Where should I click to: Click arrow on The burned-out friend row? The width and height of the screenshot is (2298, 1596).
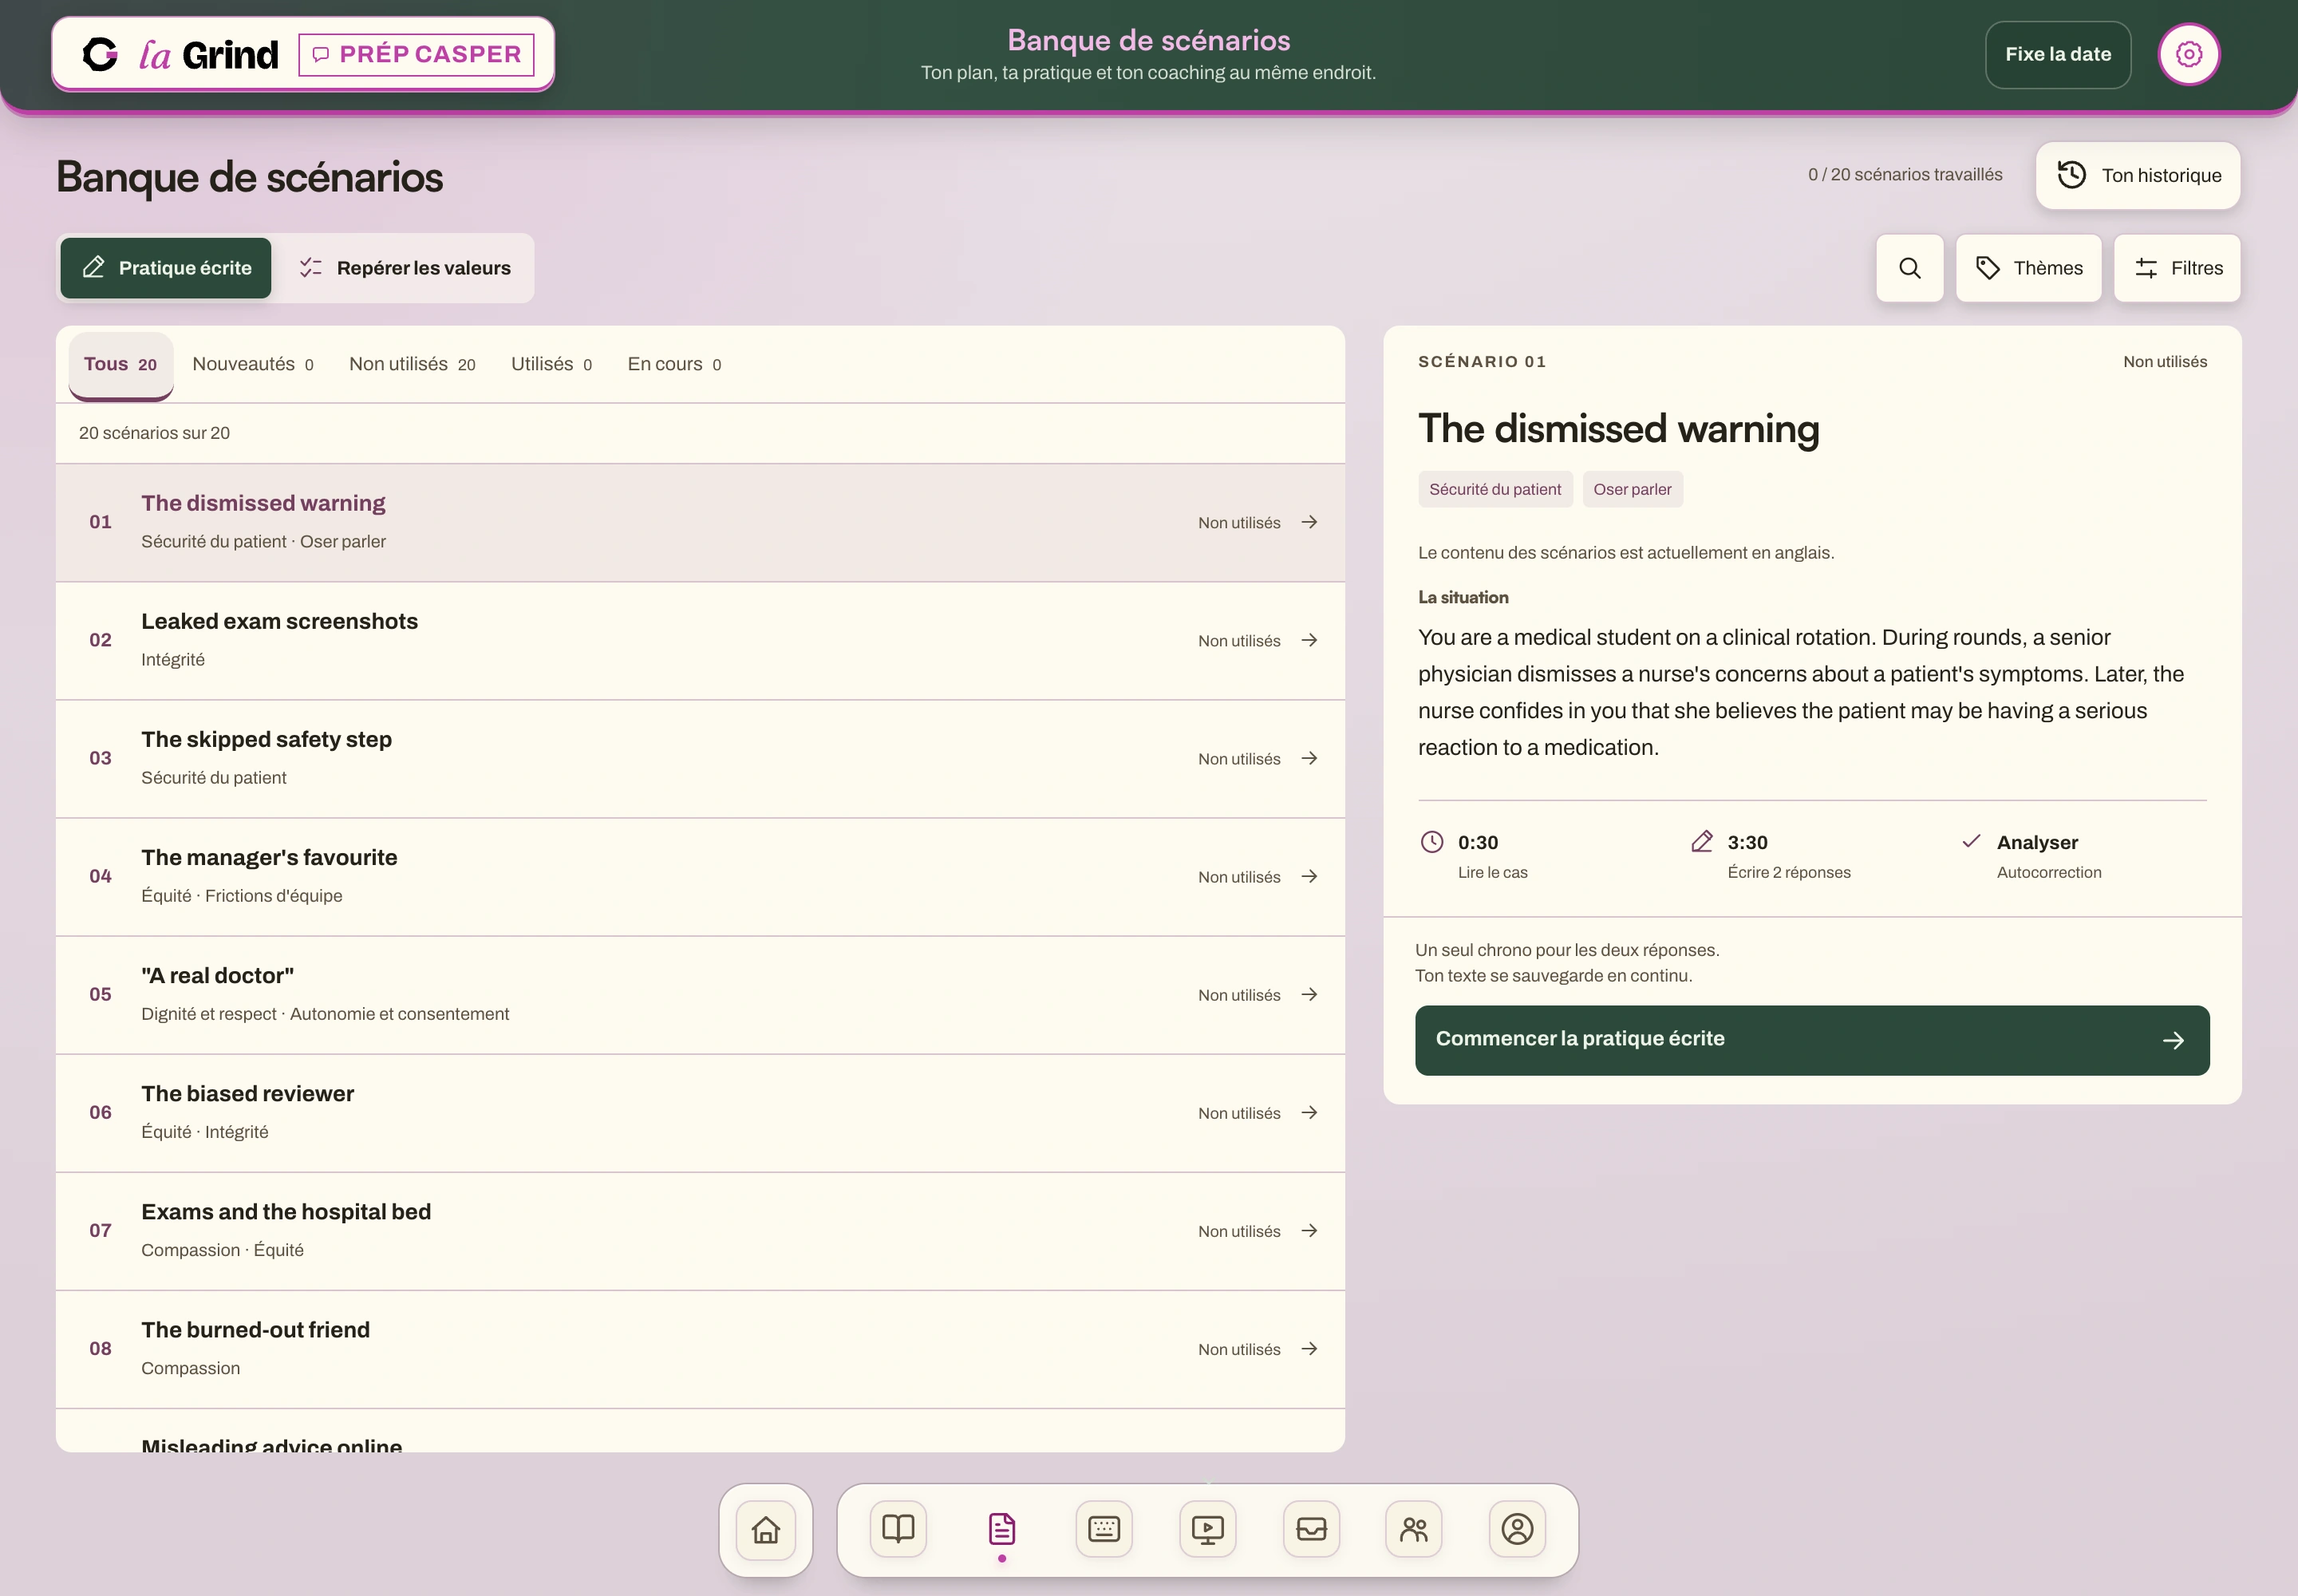pyautogui.click(x=1309, y=1348)
